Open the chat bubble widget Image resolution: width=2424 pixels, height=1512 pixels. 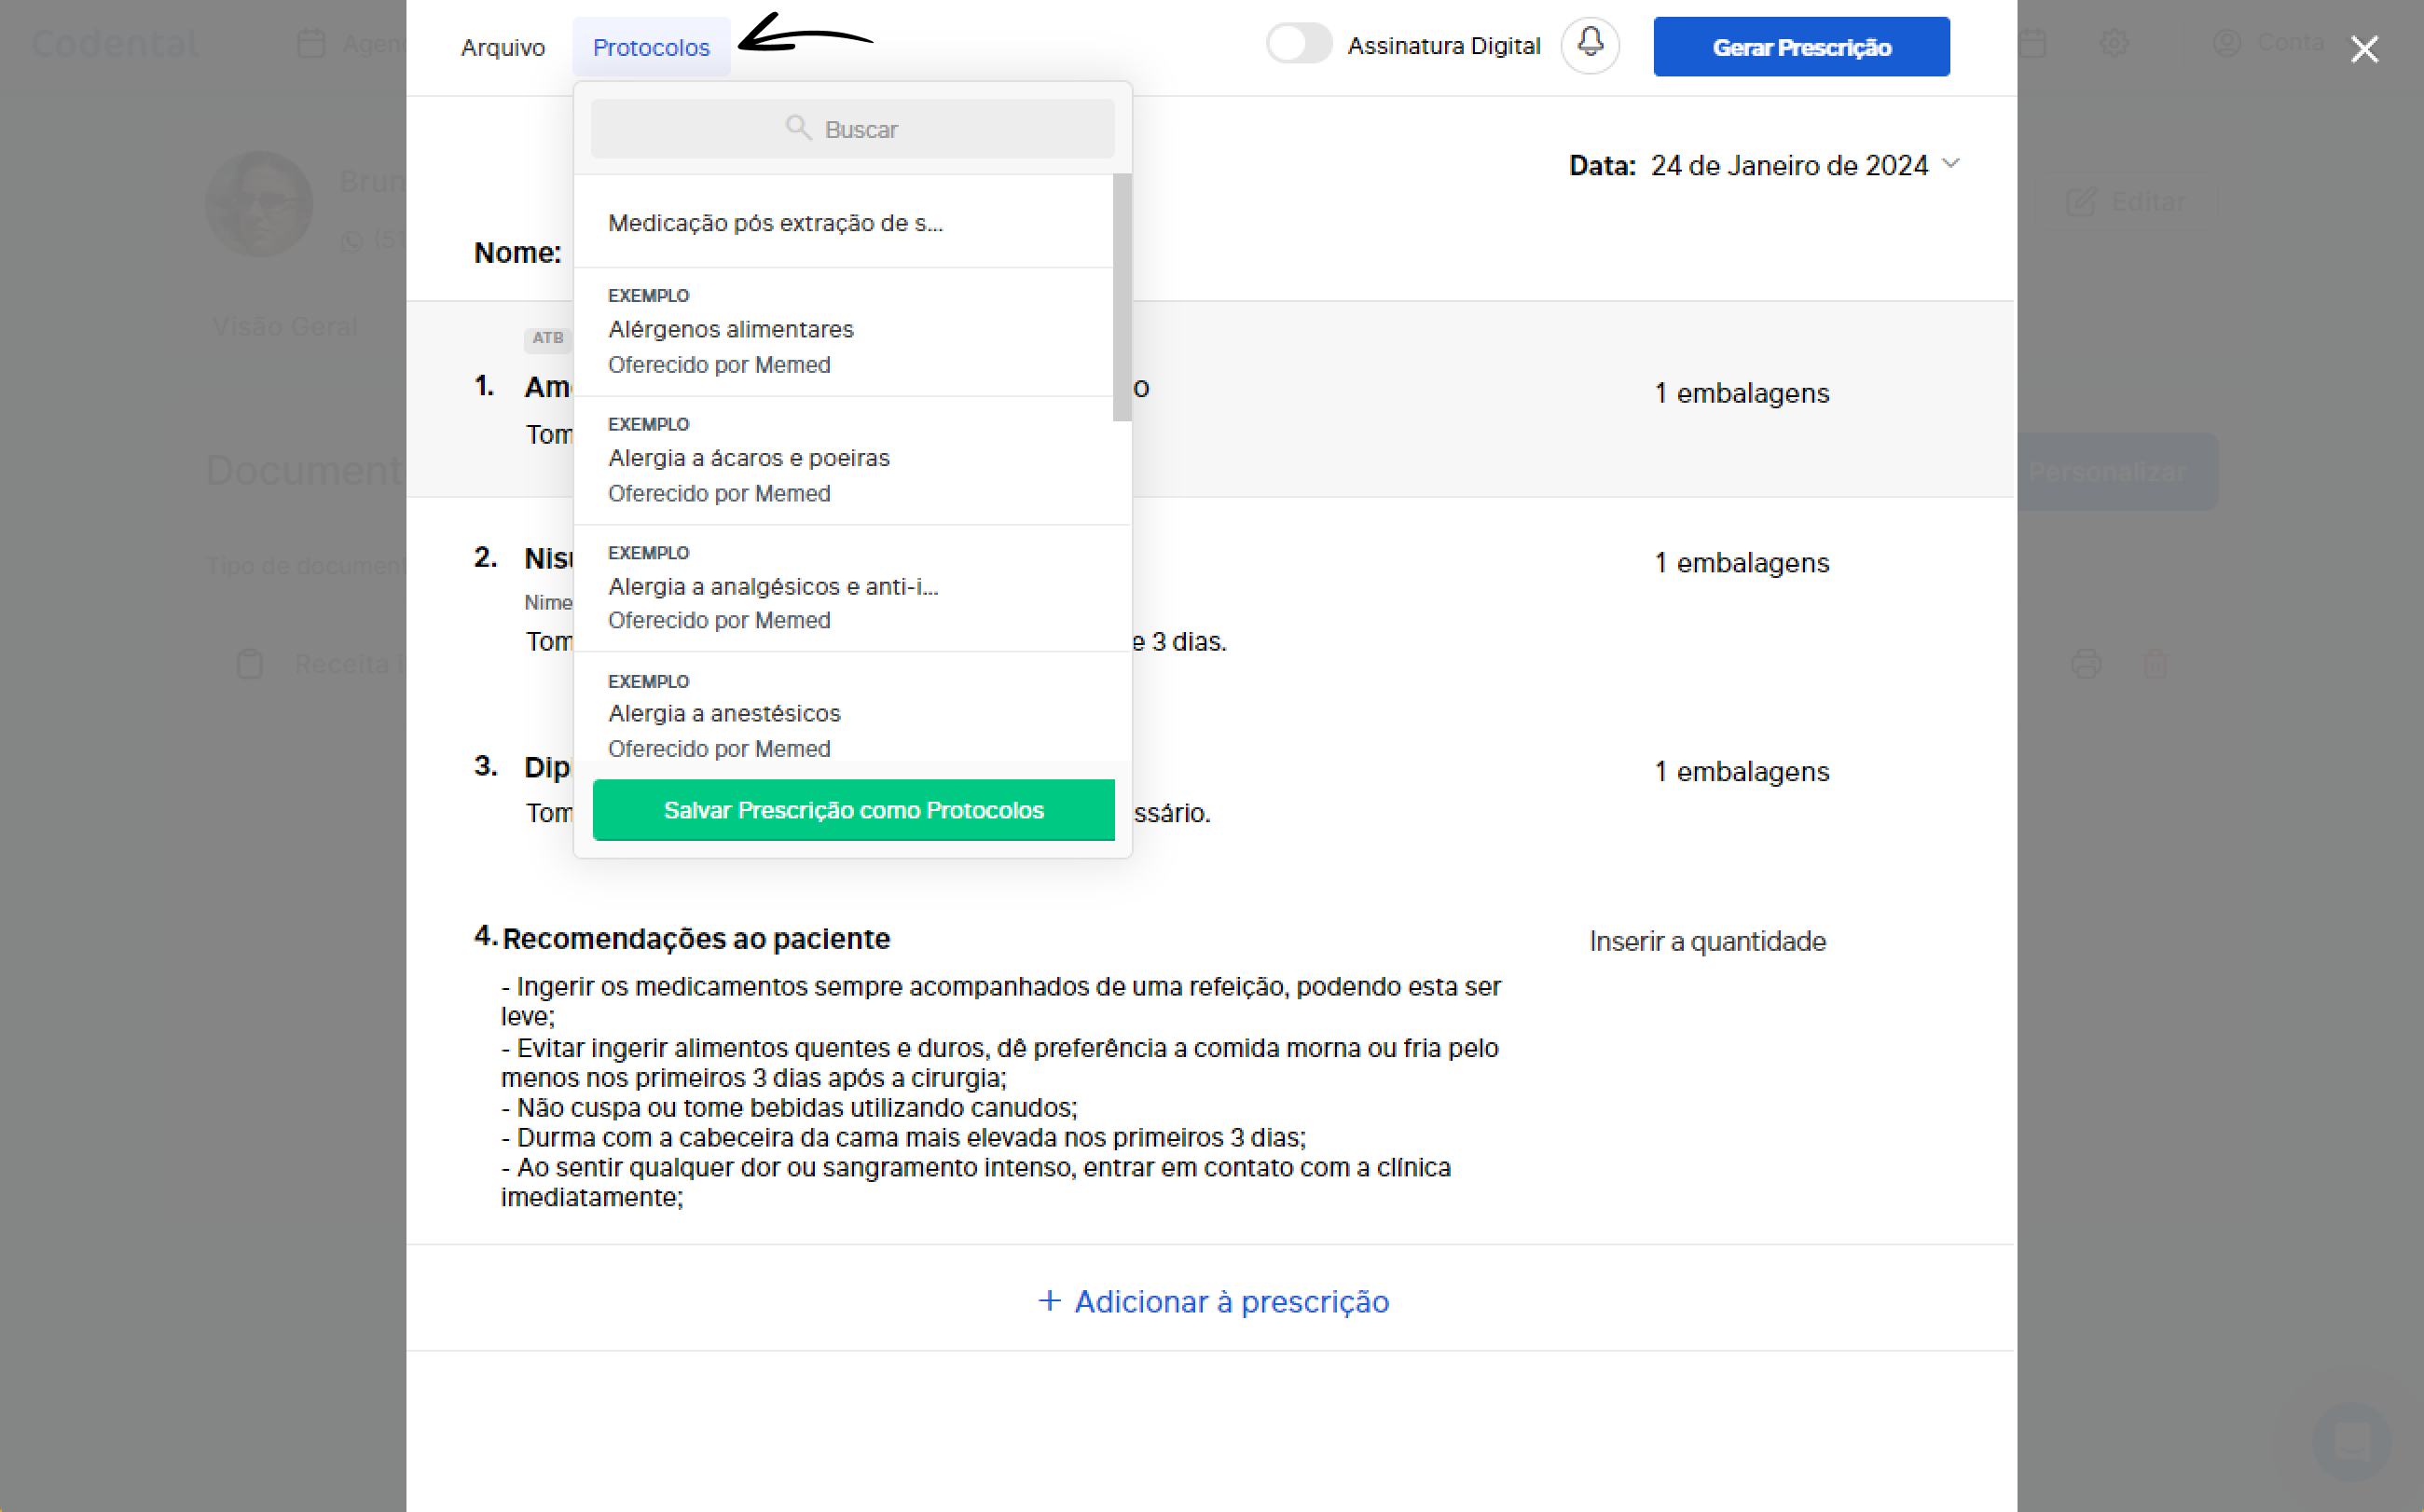pyautogui.click(x=2351, y=1441)
